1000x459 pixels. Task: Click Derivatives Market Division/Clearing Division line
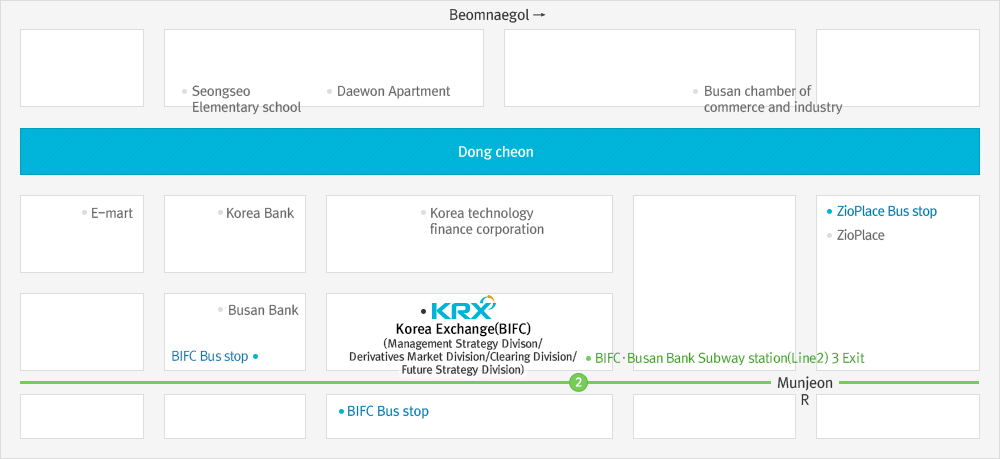463,356
